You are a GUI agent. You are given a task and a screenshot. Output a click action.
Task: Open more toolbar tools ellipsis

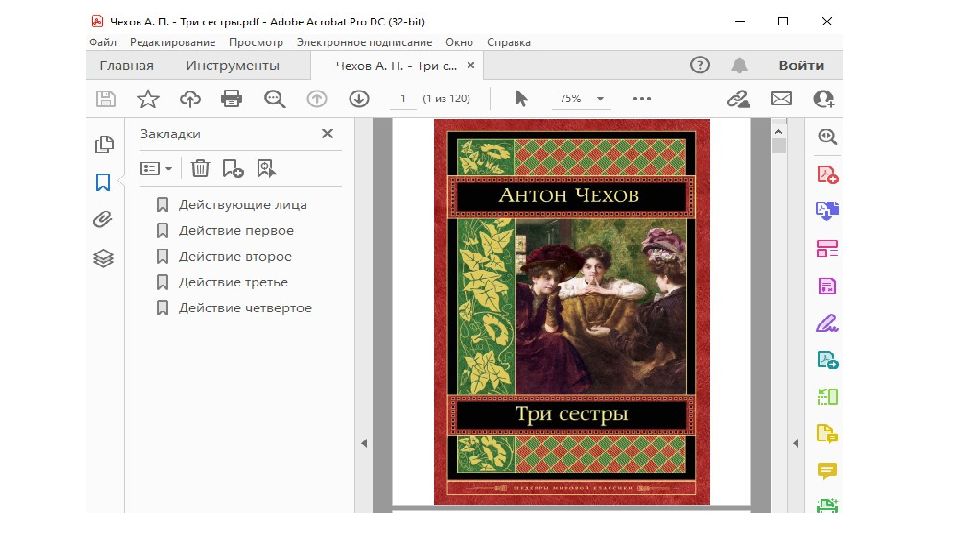[642, 99]
